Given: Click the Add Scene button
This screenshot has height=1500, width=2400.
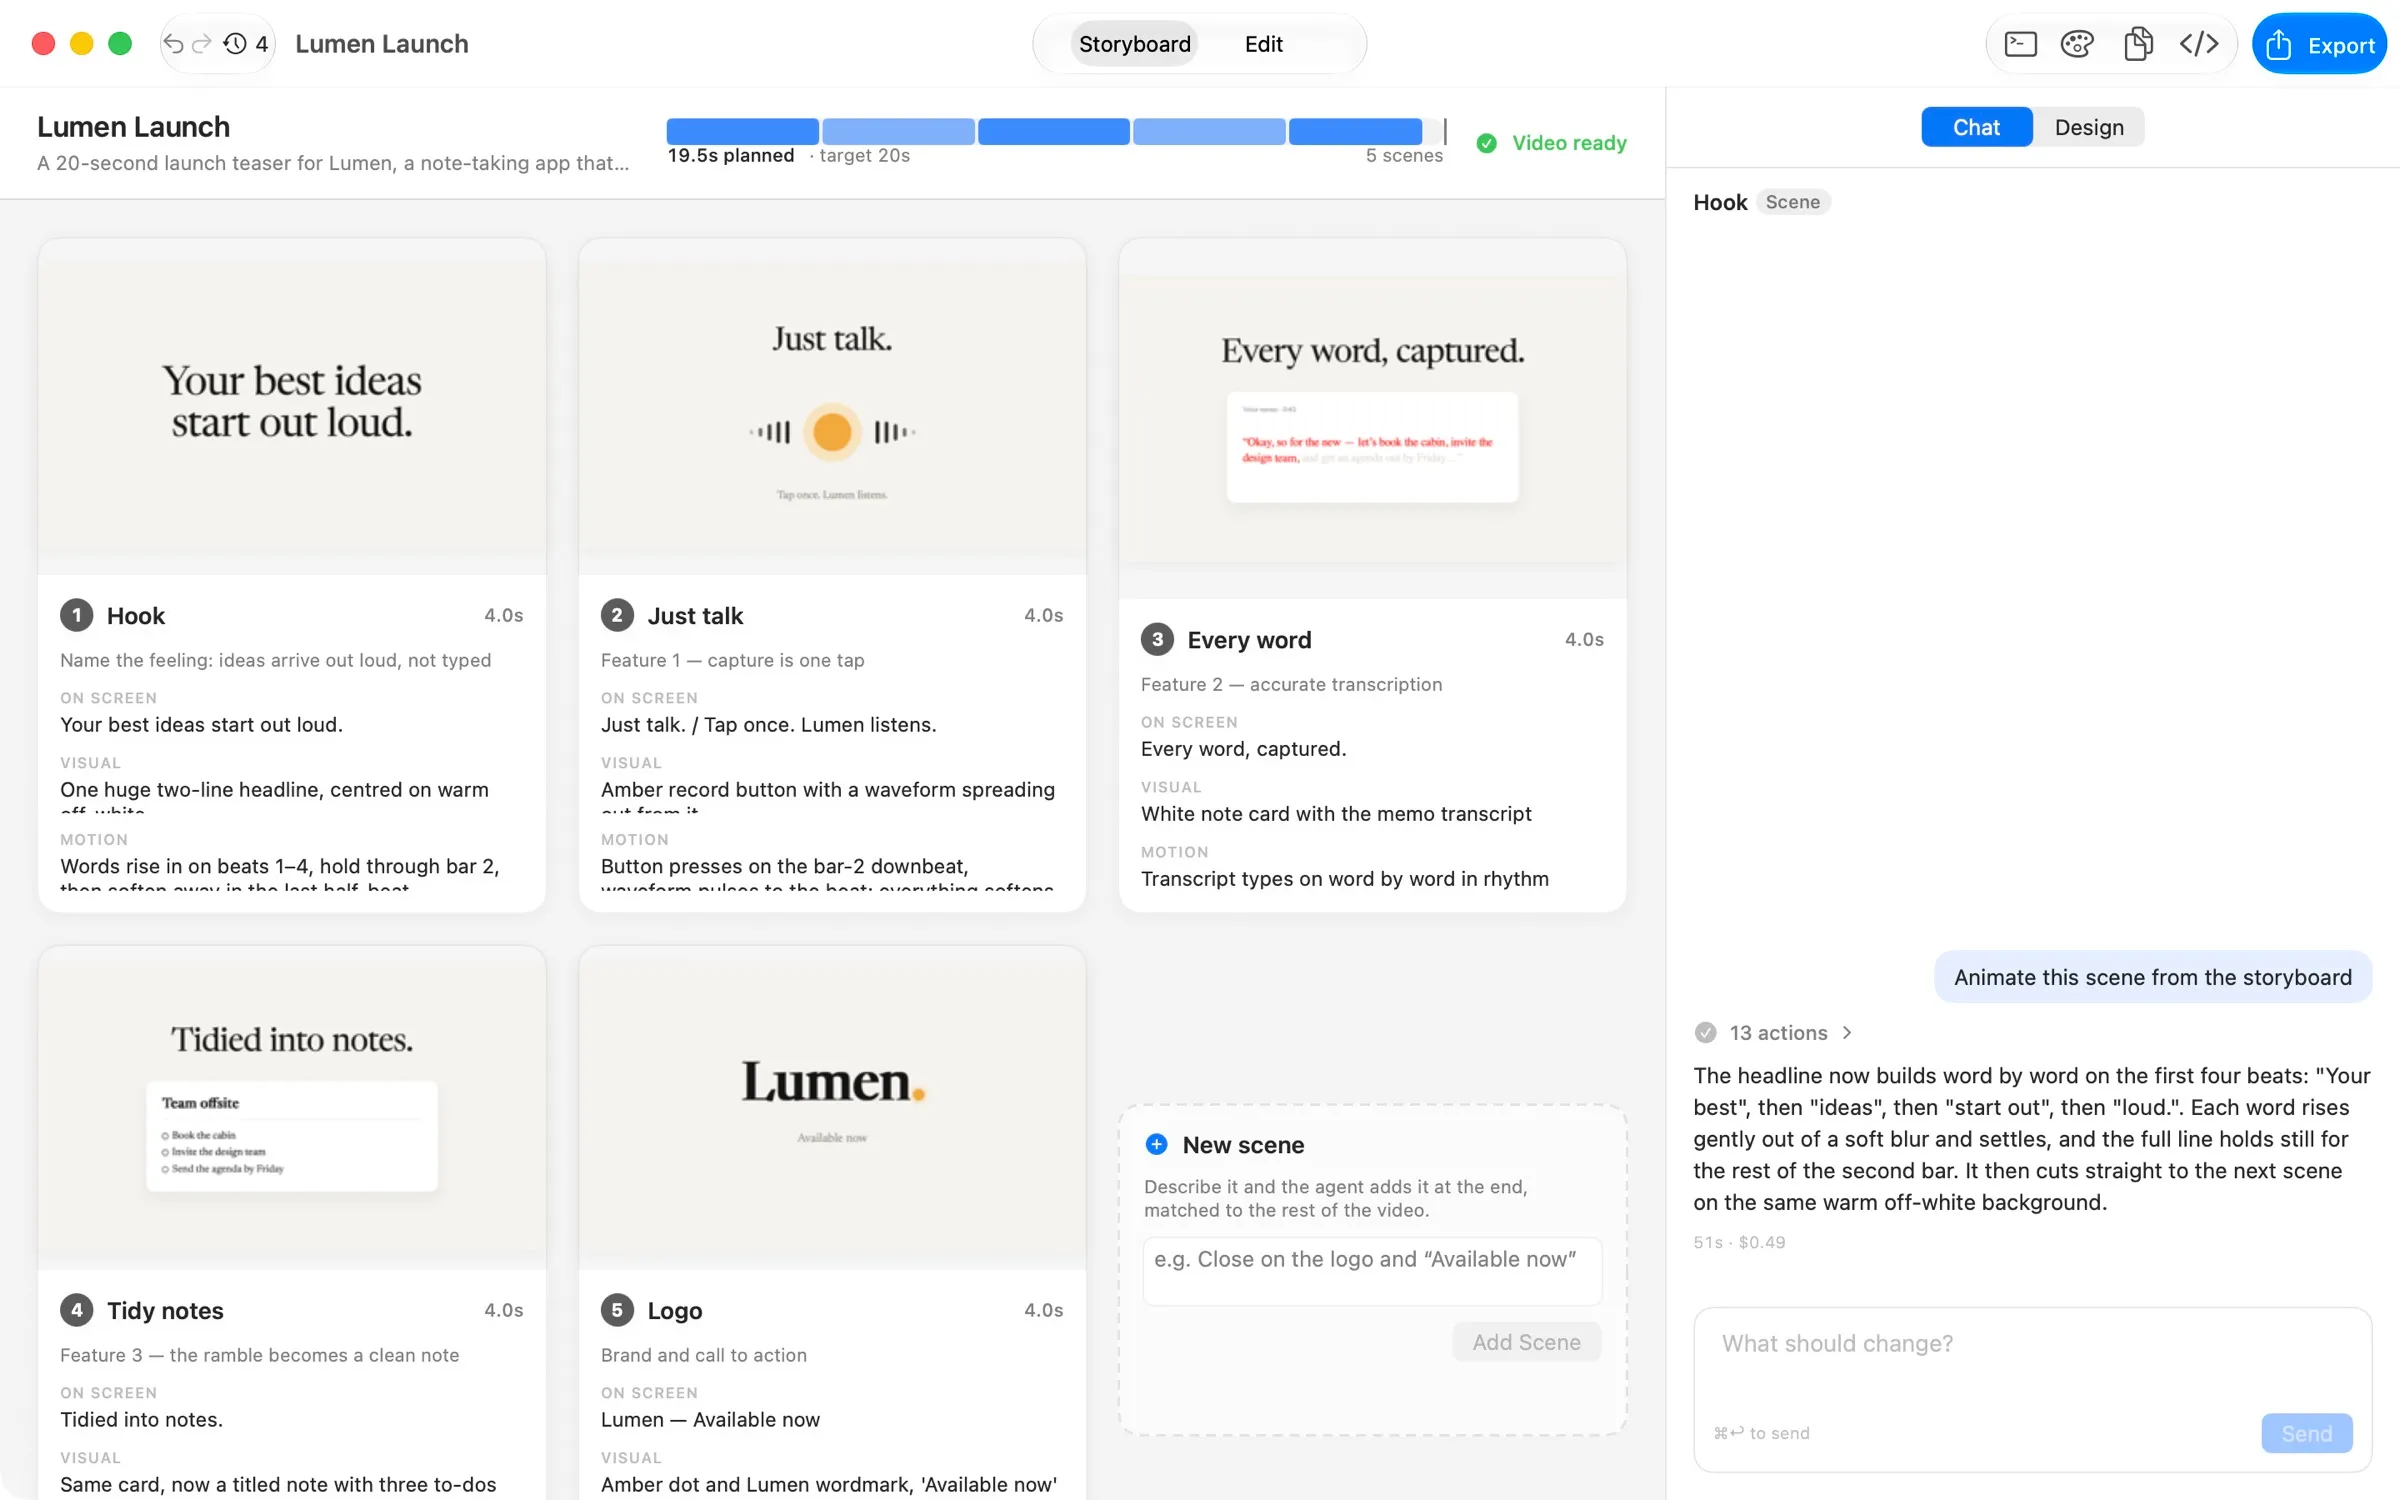Looking at the screenshot, I should click(1526, 1342).
